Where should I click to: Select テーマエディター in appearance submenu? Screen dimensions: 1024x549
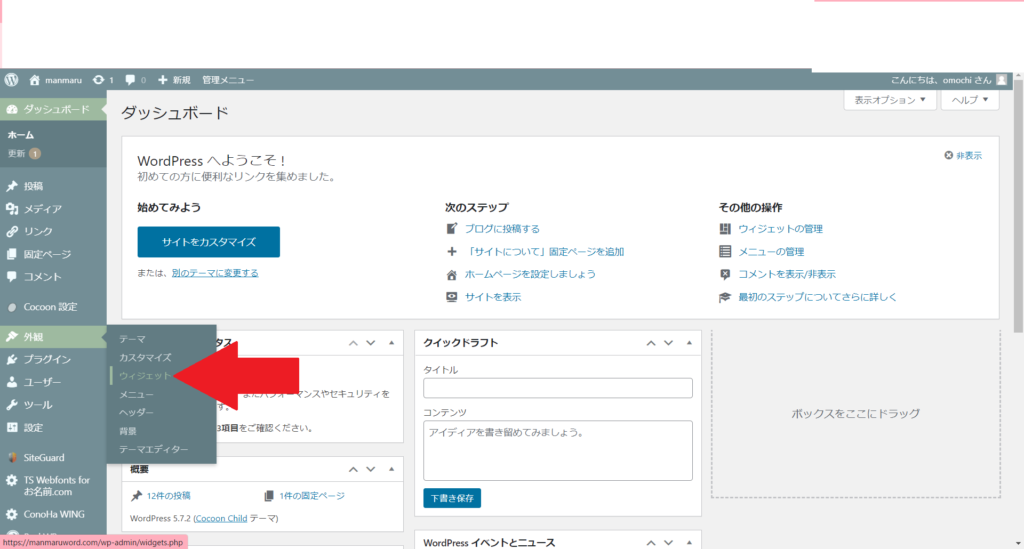click(153, 449)
